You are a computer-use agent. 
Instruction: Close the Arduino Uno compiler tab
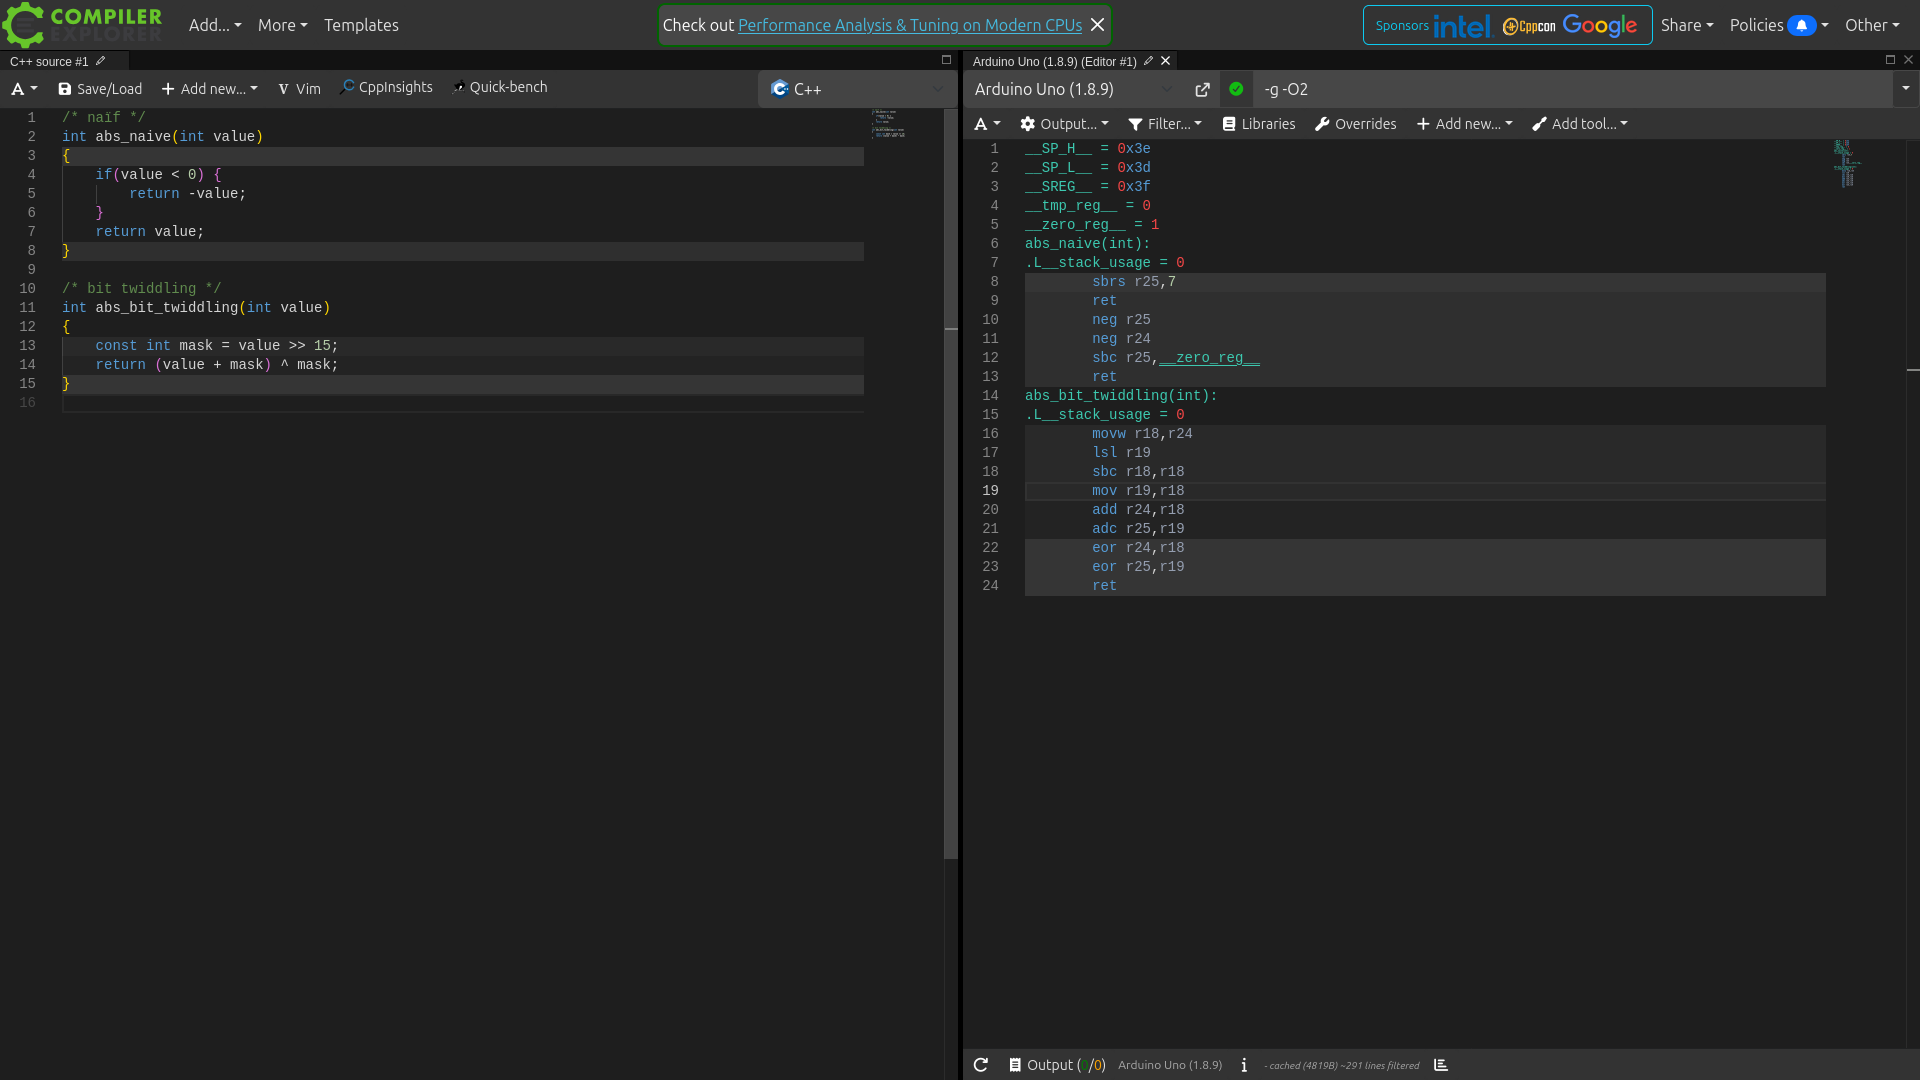[x=1165, y=61]
